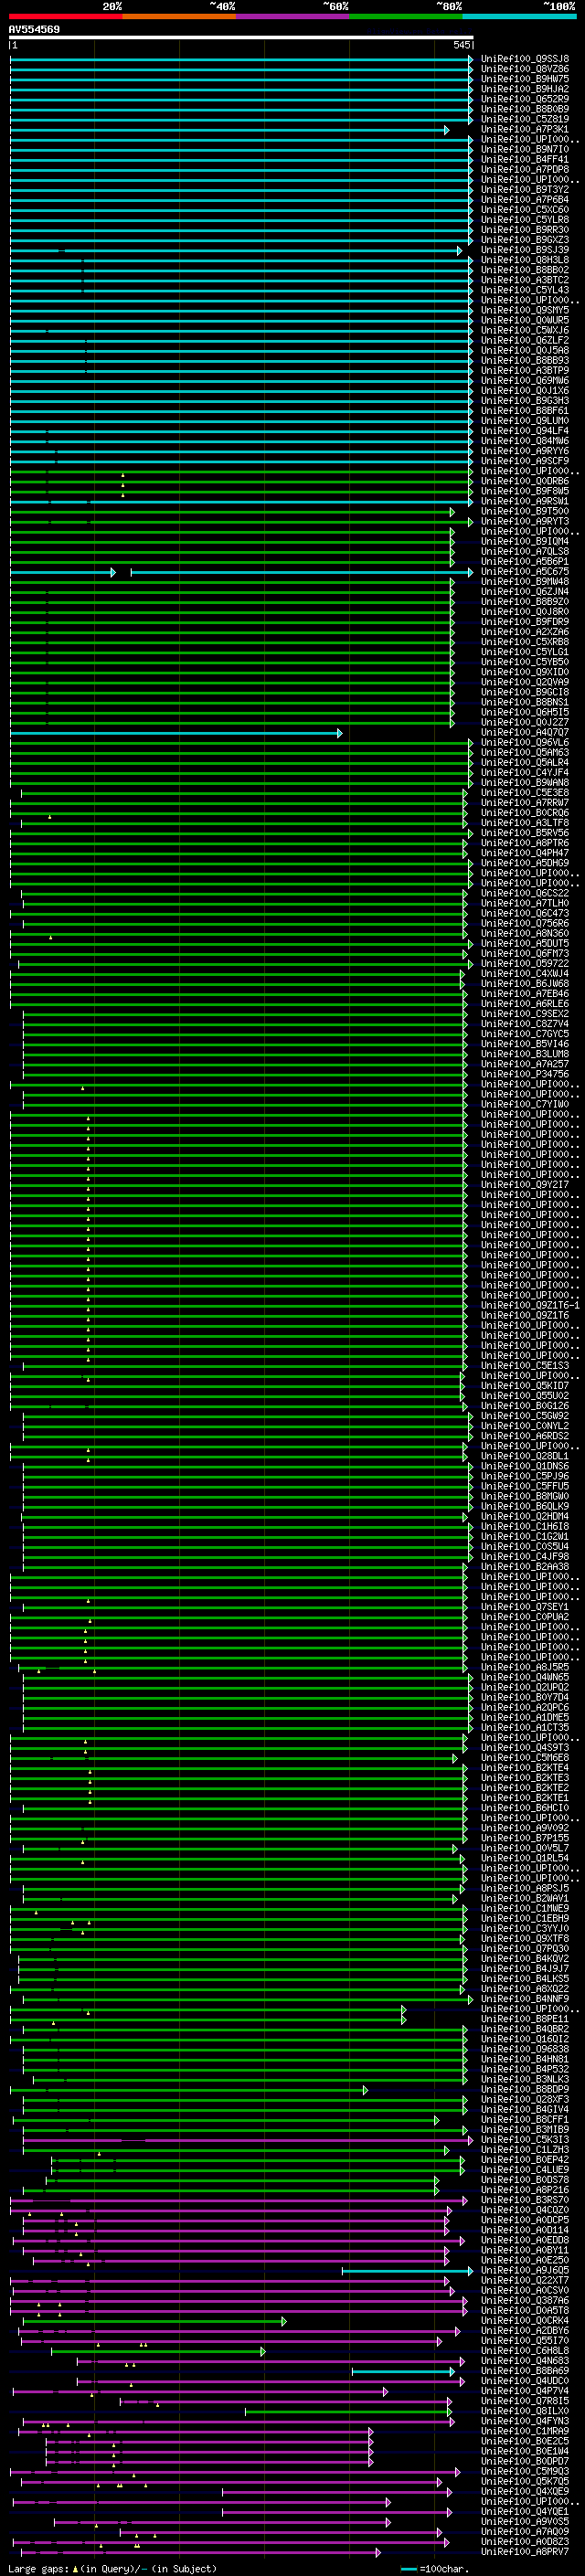
Task: Click the UniRef100_Q2HDM4 label
Action: tap(525, 1516)
